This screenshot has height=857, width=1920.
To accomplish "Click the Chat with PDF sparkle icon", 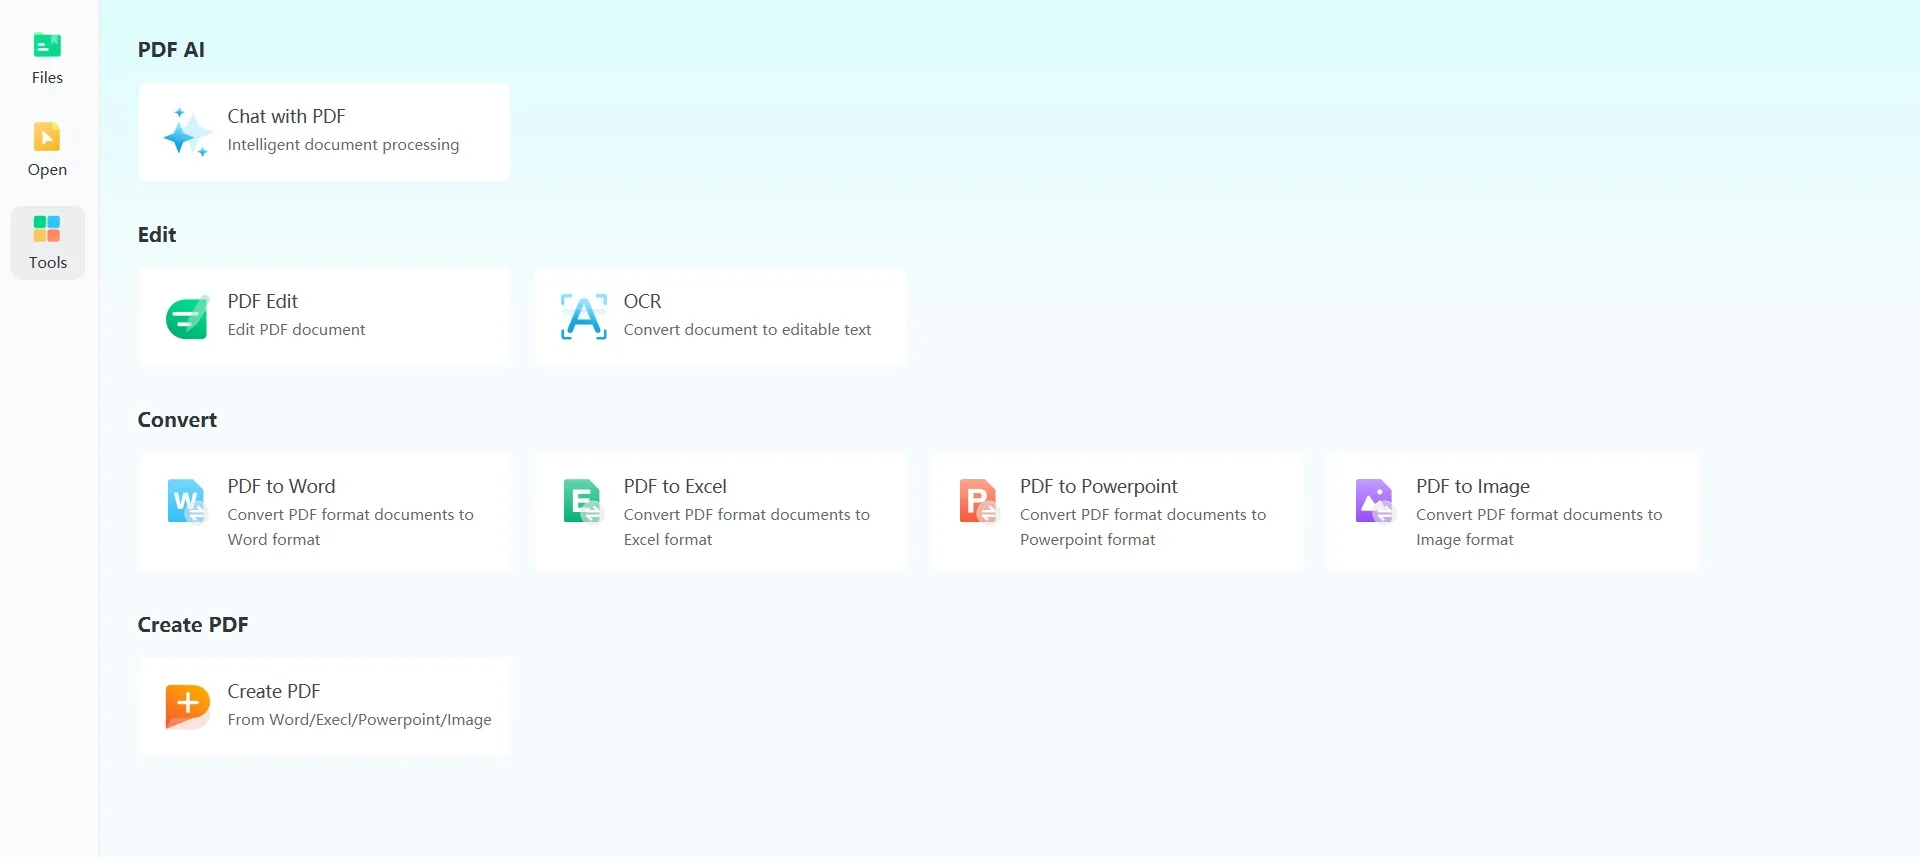I will click(187, 132).
